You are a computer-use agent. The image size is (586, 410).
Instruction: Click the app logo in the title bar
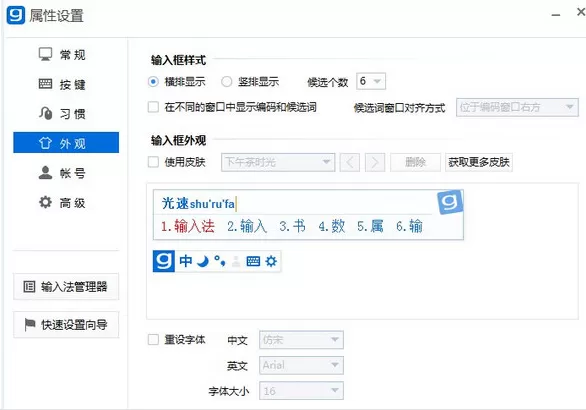pos(16,15)
